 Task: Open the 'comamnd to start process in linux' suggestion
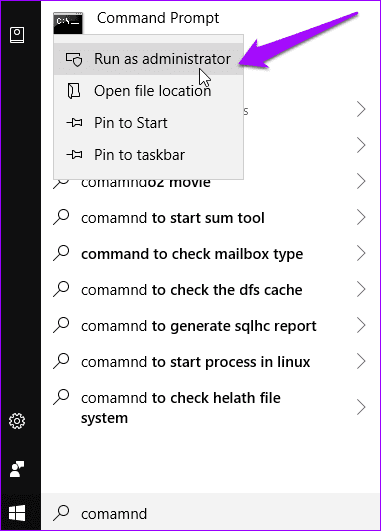[210, 362]
